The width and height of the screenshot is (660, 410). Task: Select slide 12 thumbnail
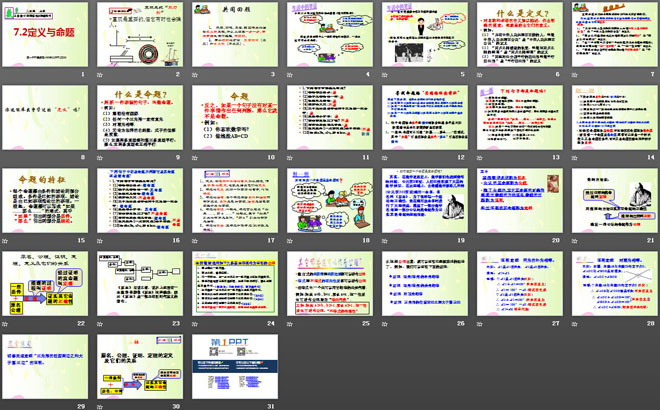coord(425,117)
